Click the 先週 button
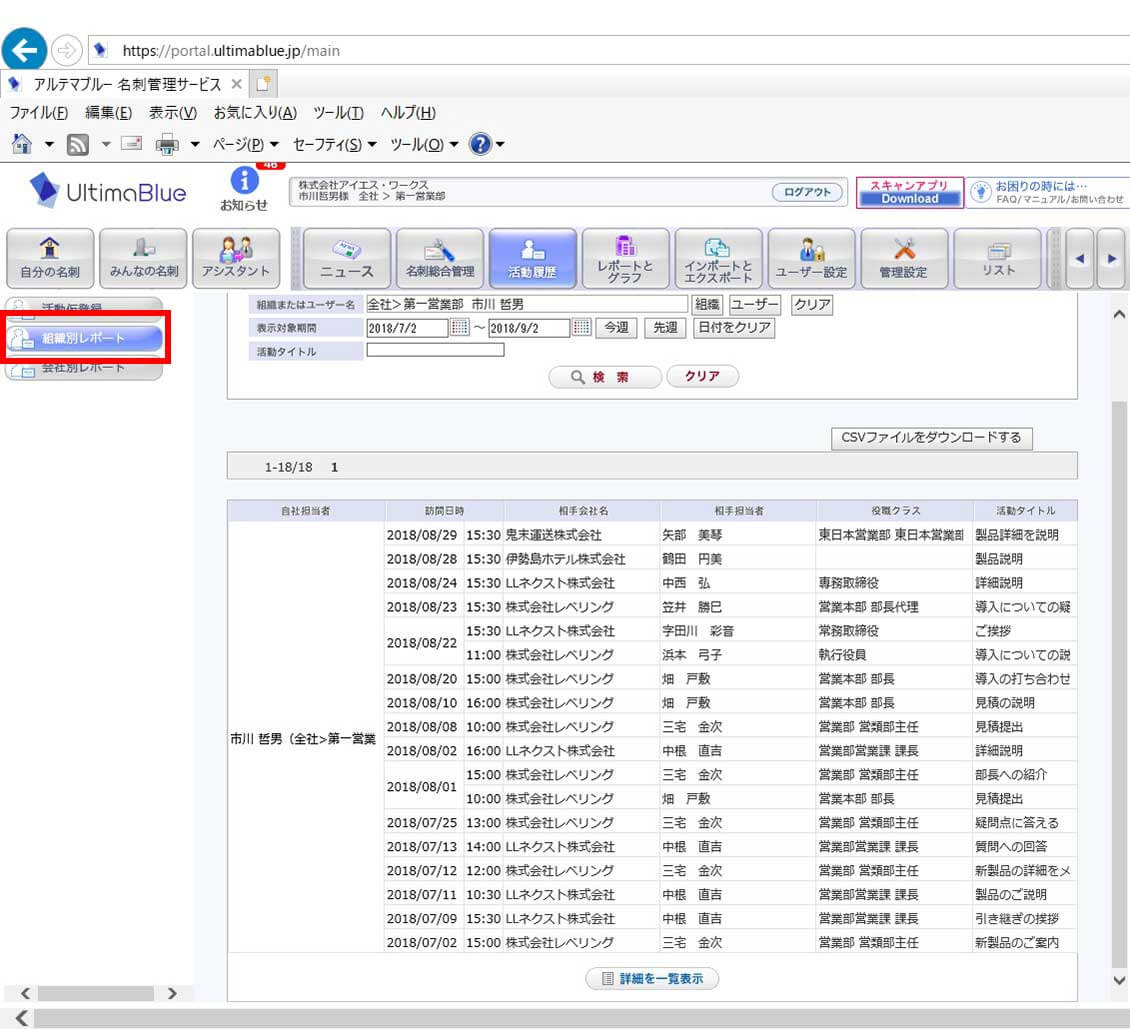The height and width of the screenshot is (1029, 1130). click(x=665, y=328)
